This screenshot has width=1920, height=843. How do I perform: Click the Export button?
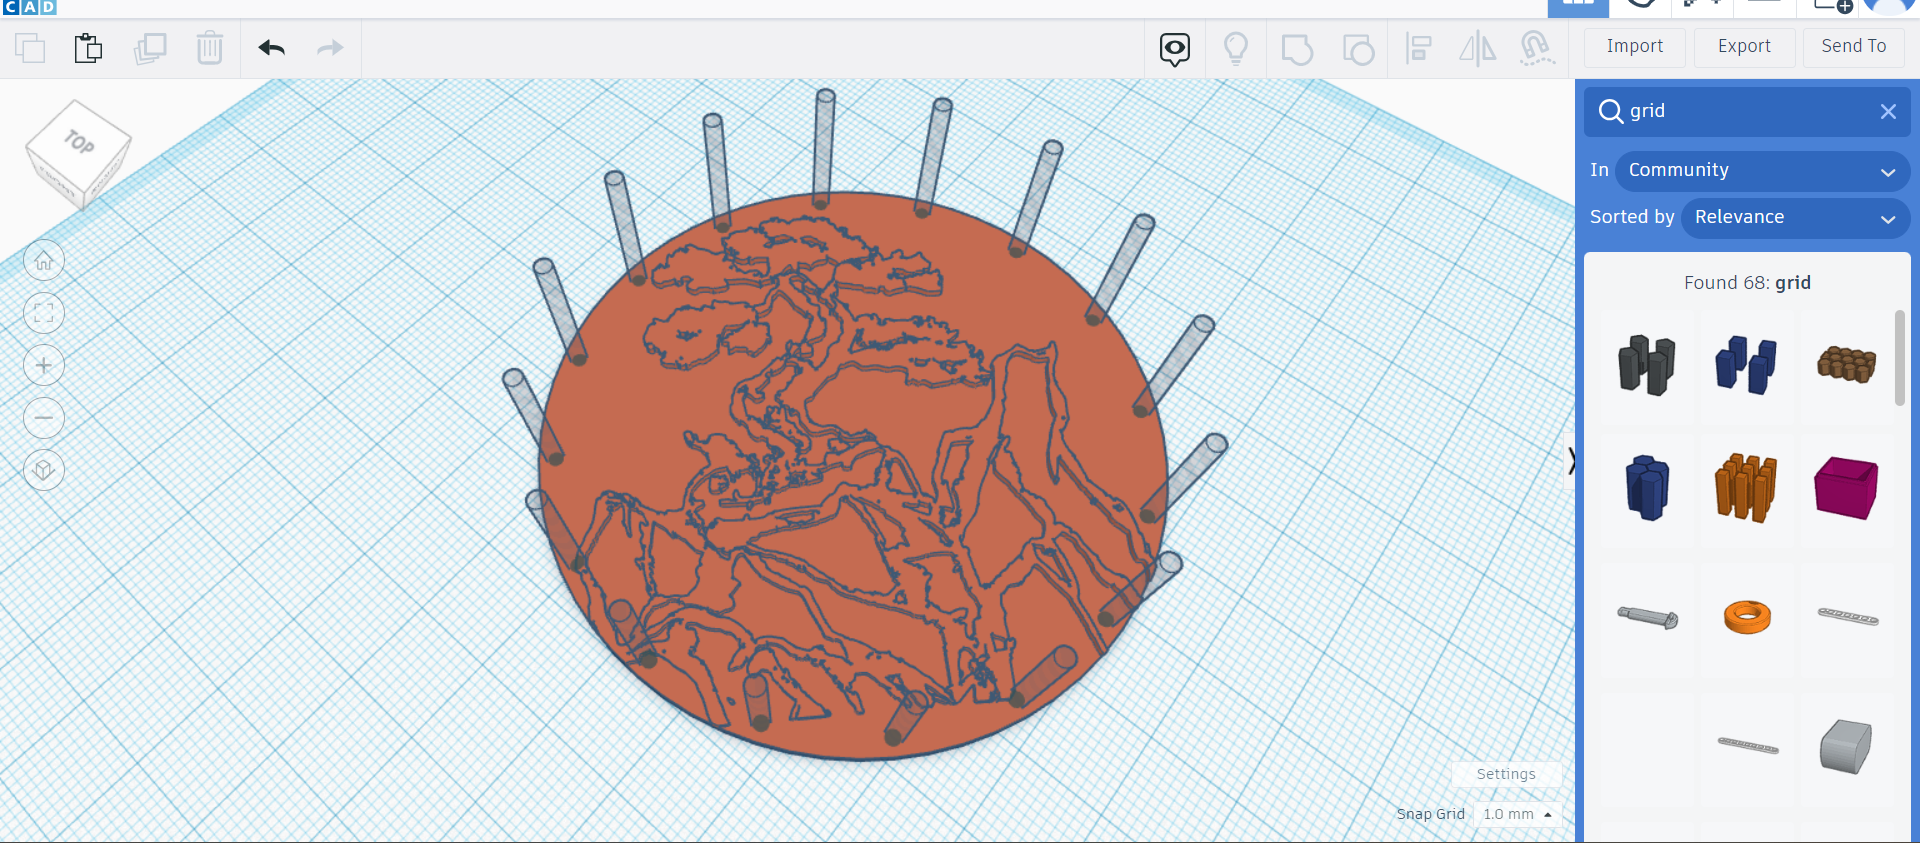coord(1744,47)
